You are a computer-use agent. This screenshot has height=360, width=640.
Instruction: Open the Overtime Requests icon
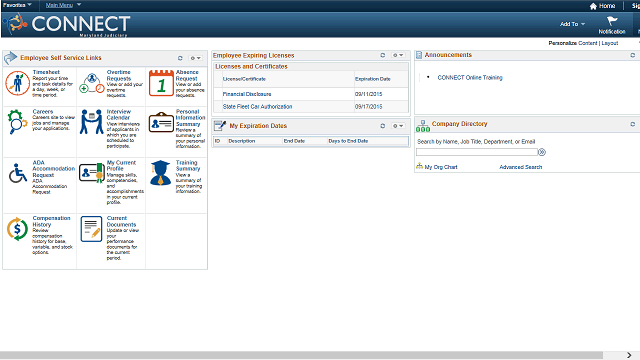pos(92,83)
